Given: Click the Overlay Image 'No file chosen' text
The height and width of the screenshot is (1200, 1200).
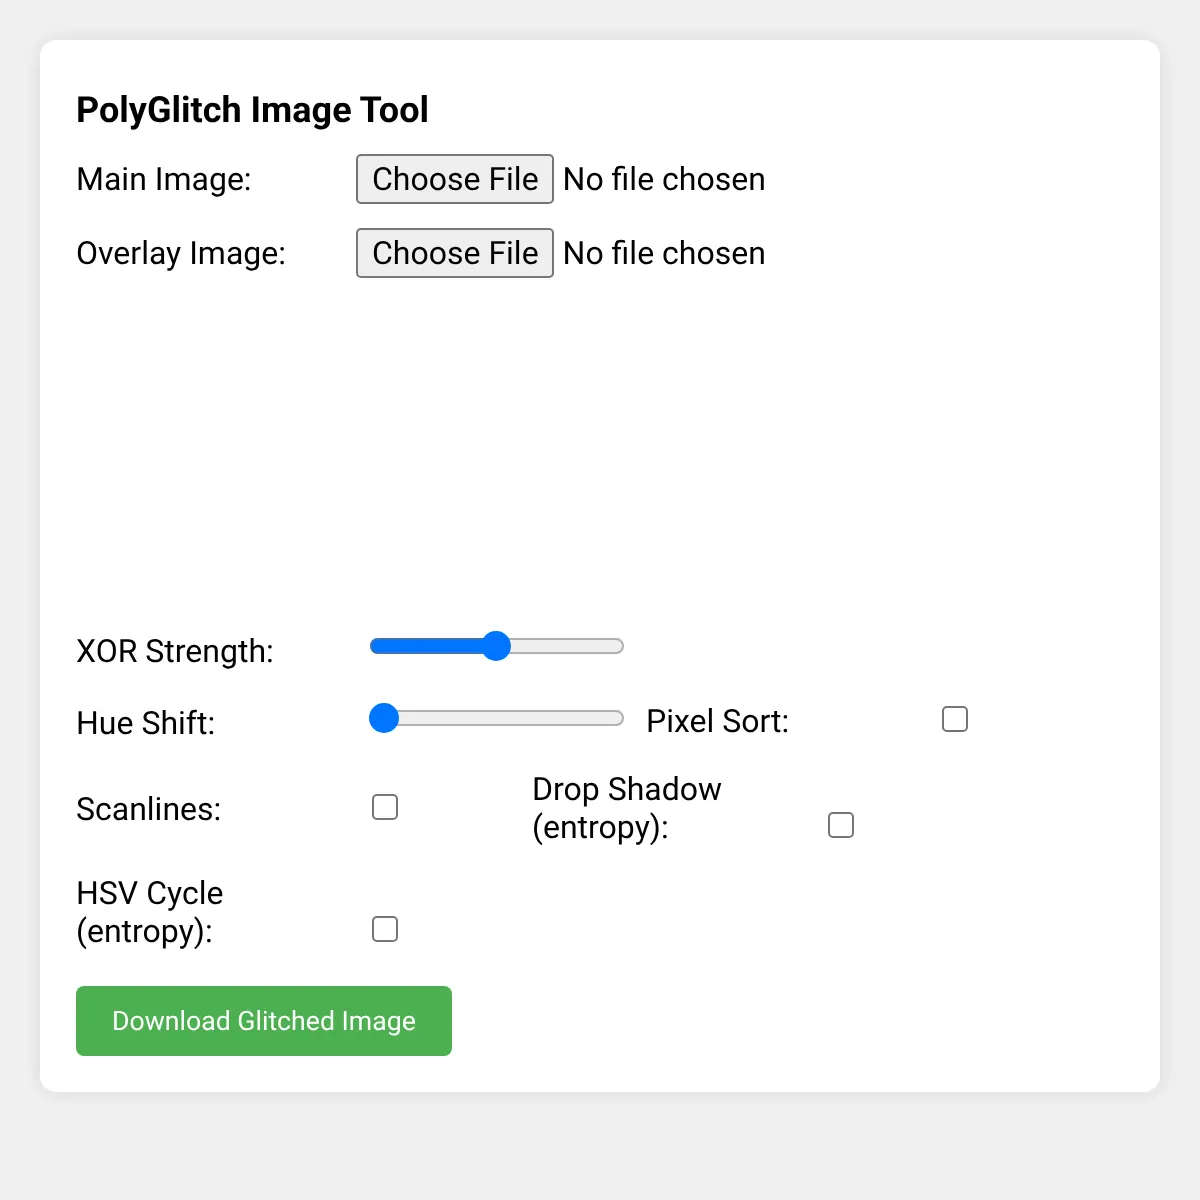Looking at the screenshot, I should (x=664, y=253).
